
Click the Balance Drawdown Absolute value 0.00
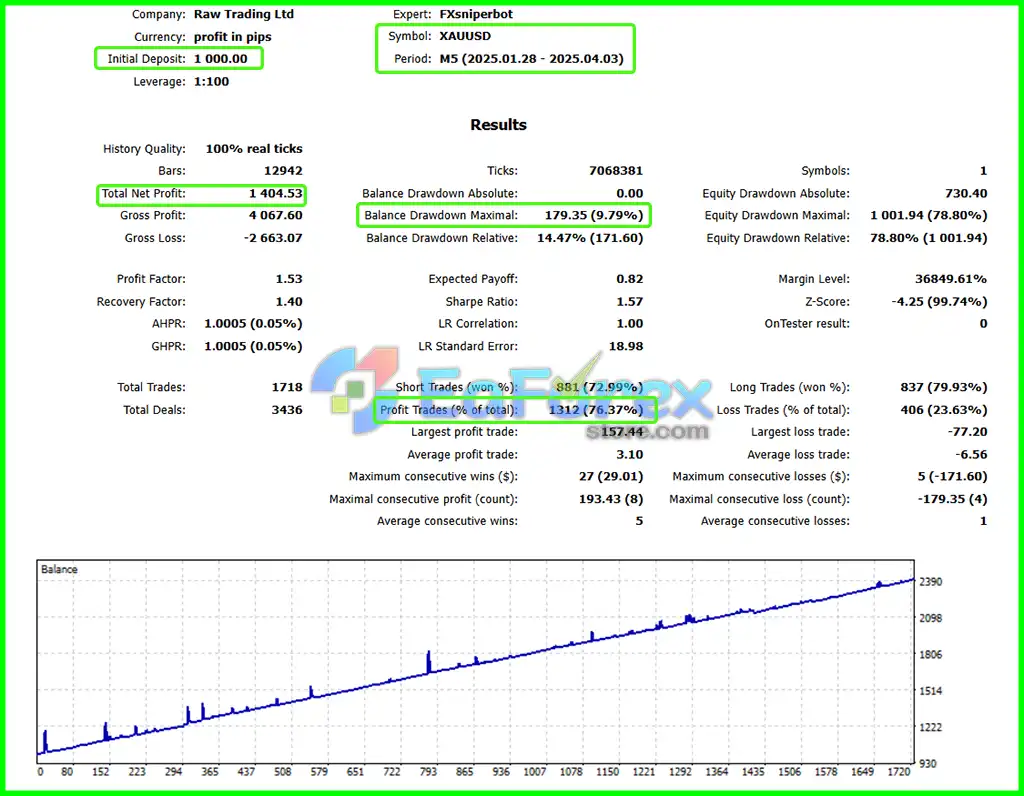[x=630, y=193]
